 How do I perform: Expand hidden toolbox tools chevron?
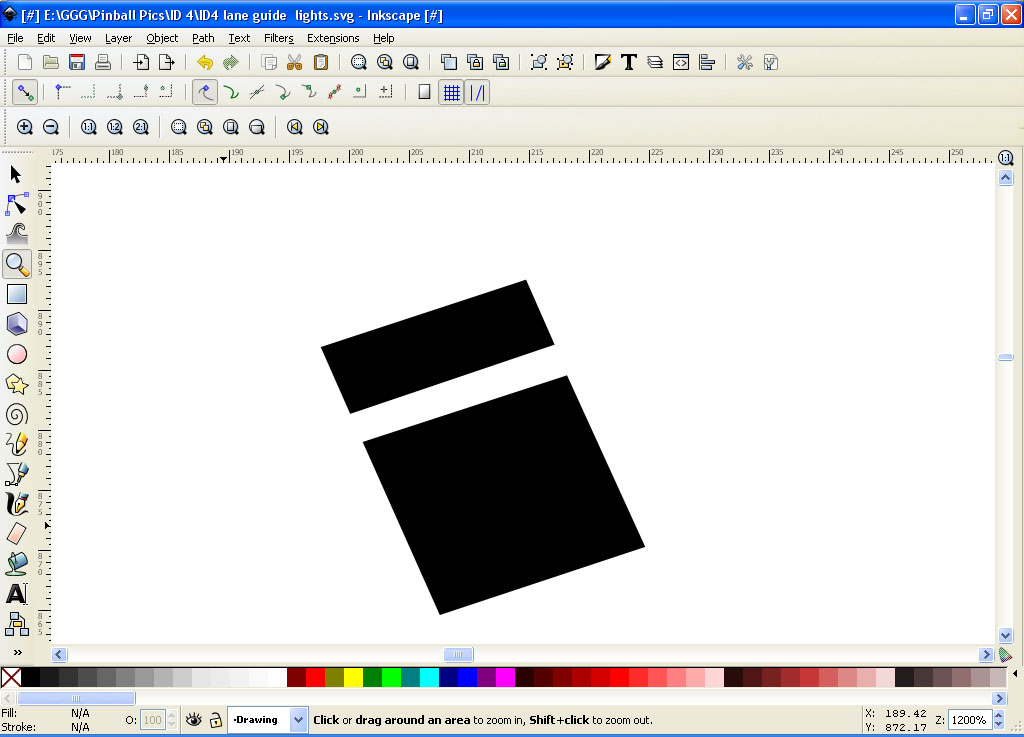[x=17, y=652]
